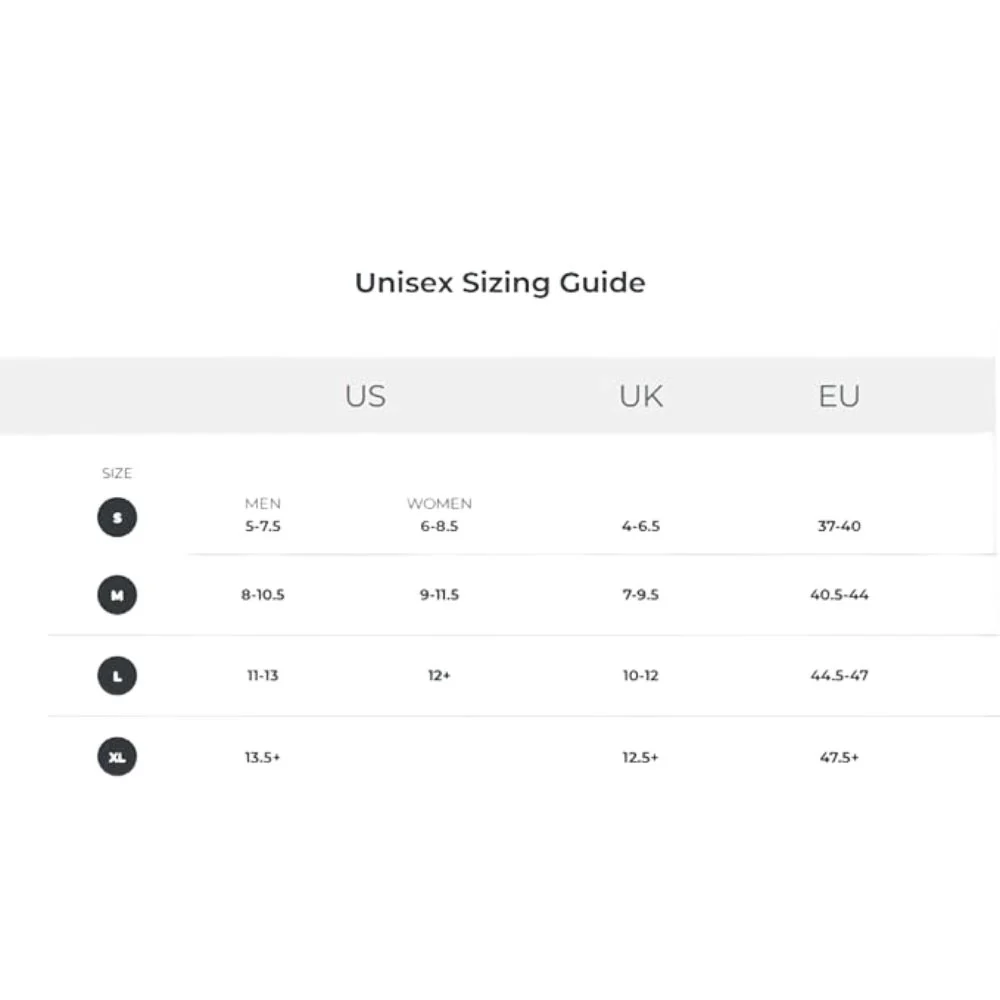The width and height of the screenshot is (1000, 1000).
Task: Click the MEN sub-header label
Action: (x=263, y=504)
